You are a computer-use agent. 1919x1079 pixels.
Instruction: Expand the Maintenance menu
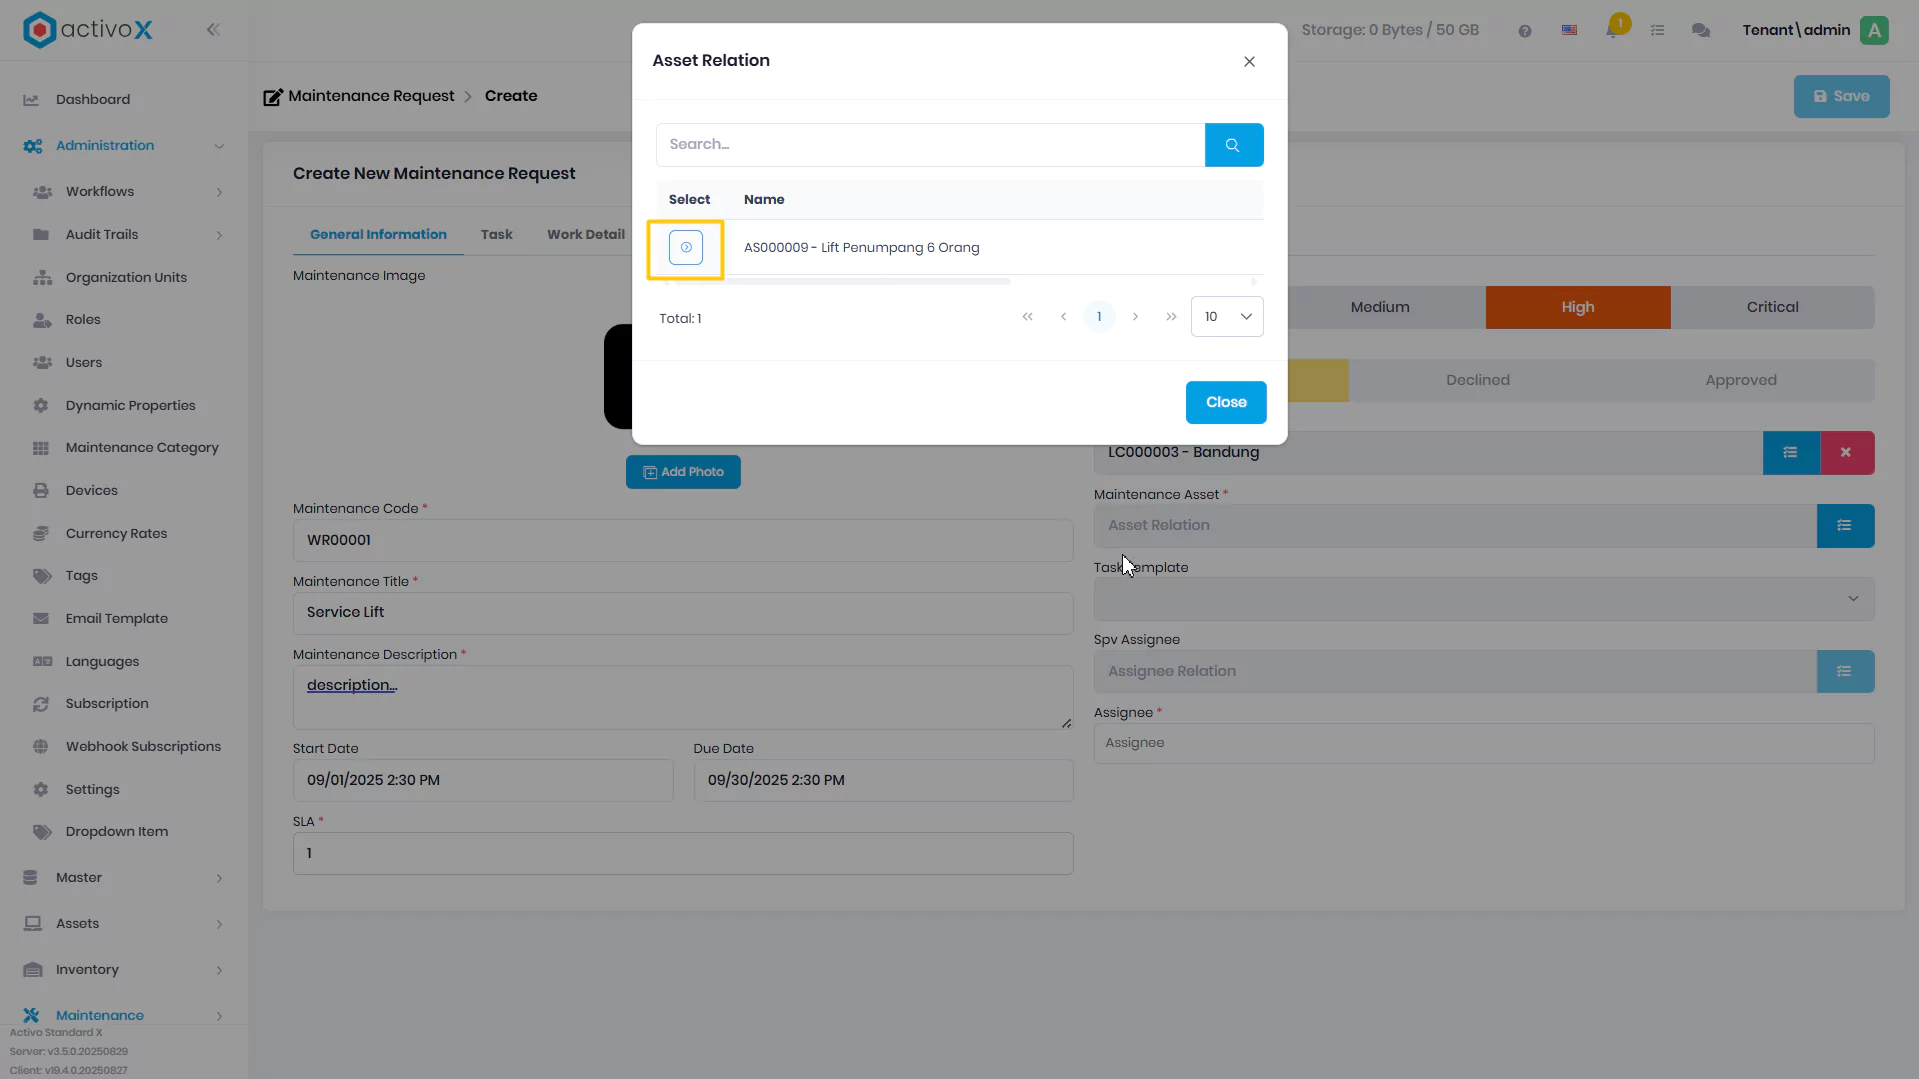click(124, 1015)
